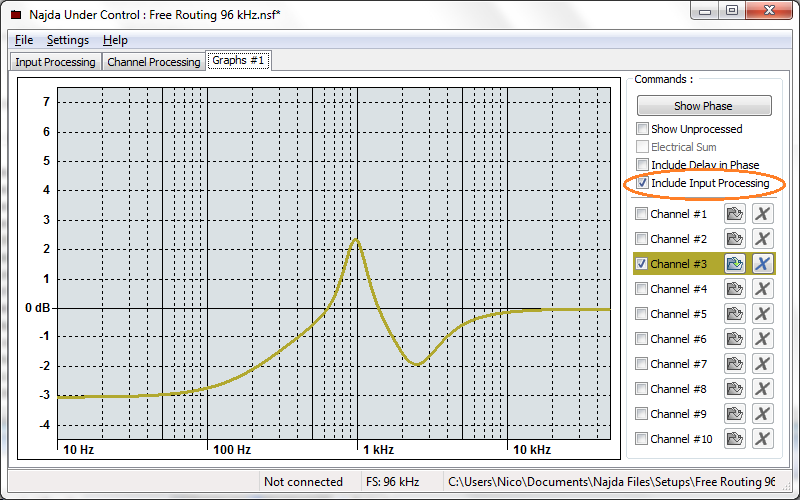Click the 1 kHz axis label

[378, 449]
